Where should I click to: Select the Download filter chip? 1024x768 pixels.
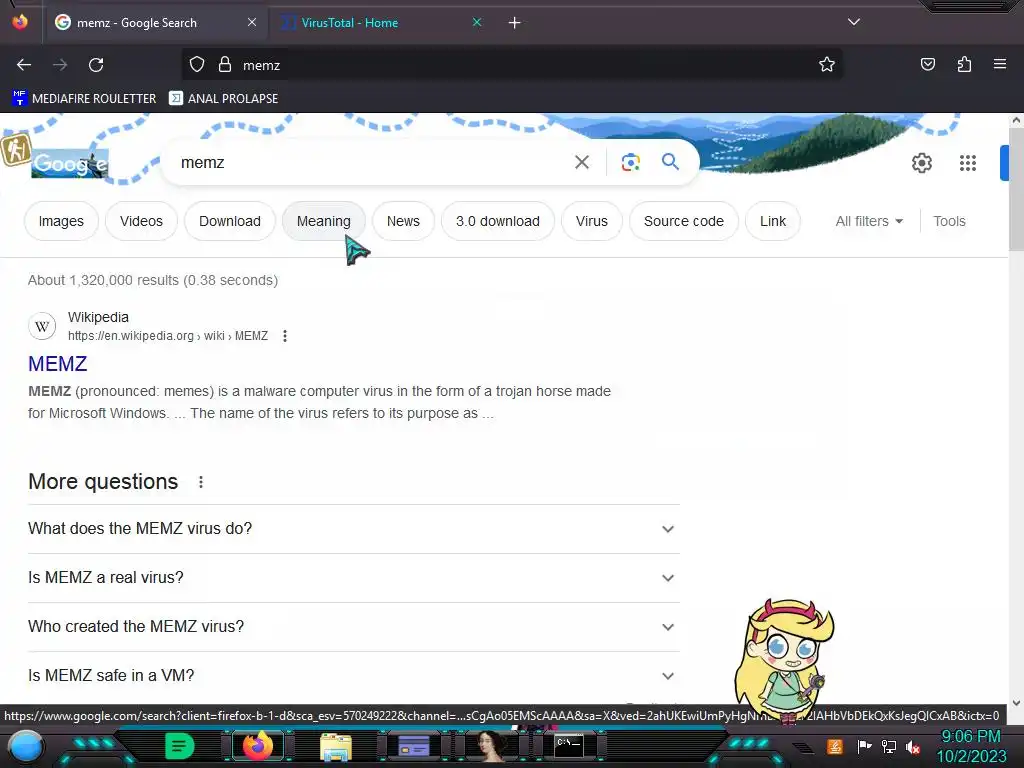pos(230,221)
